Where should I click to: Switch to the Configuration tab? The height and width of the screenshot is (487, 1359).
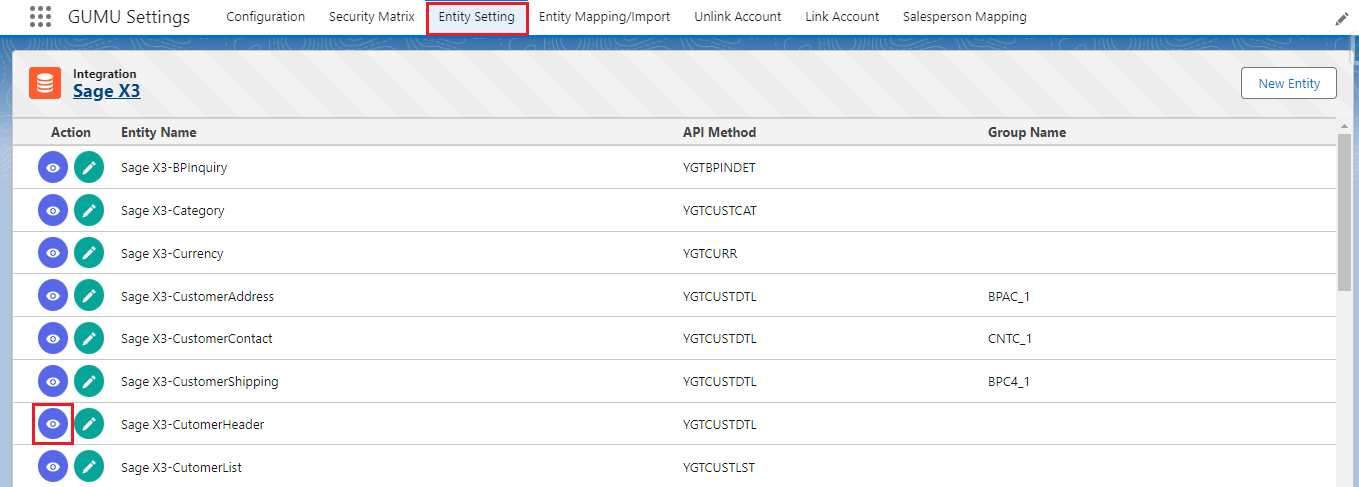(265, 17)
